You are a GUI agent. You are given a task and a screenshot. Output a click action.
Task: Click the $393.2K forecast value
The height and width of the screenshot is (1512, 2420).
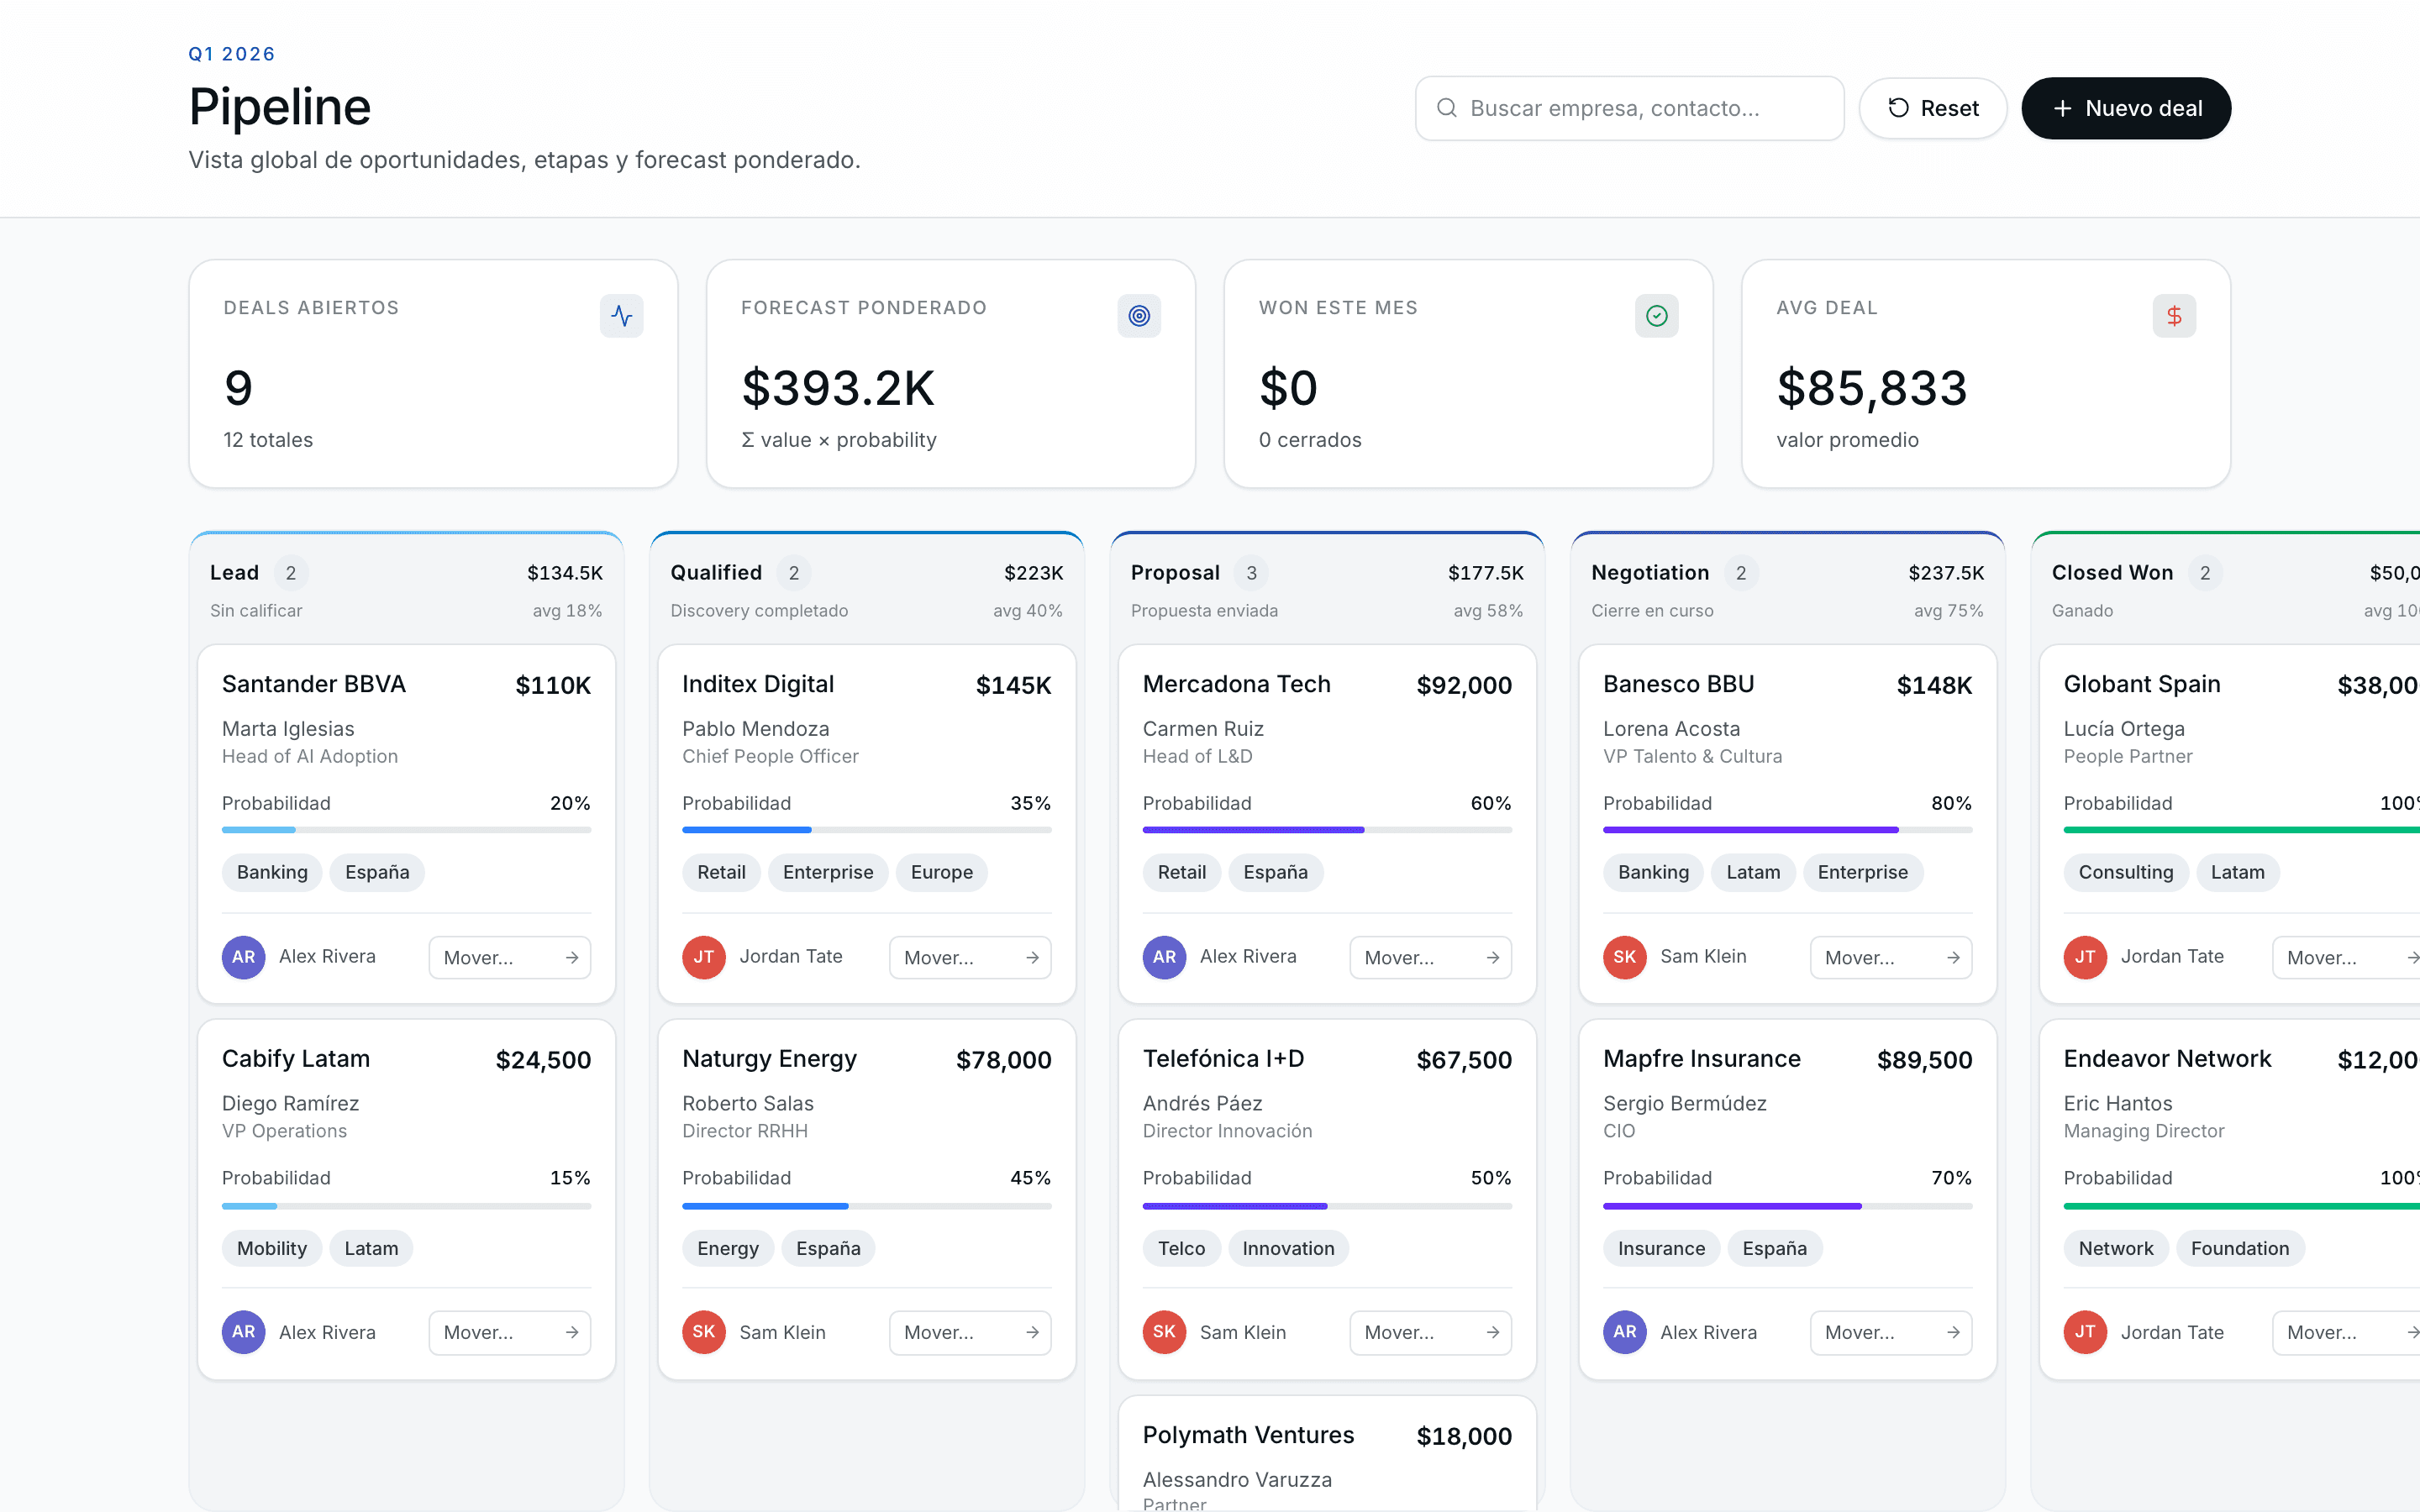click(x=838, y=388)
